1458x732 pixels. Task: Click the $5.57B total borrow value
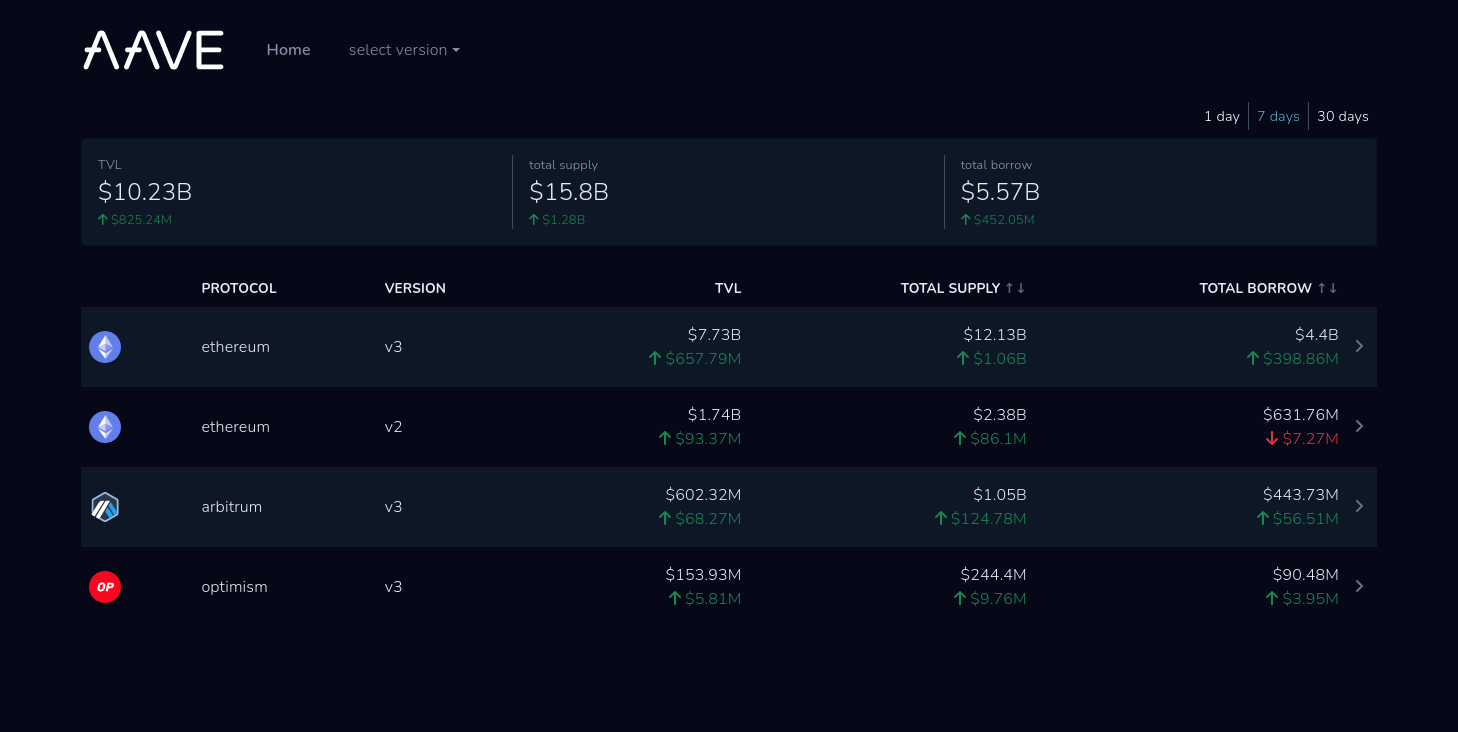coord(1000,191)
